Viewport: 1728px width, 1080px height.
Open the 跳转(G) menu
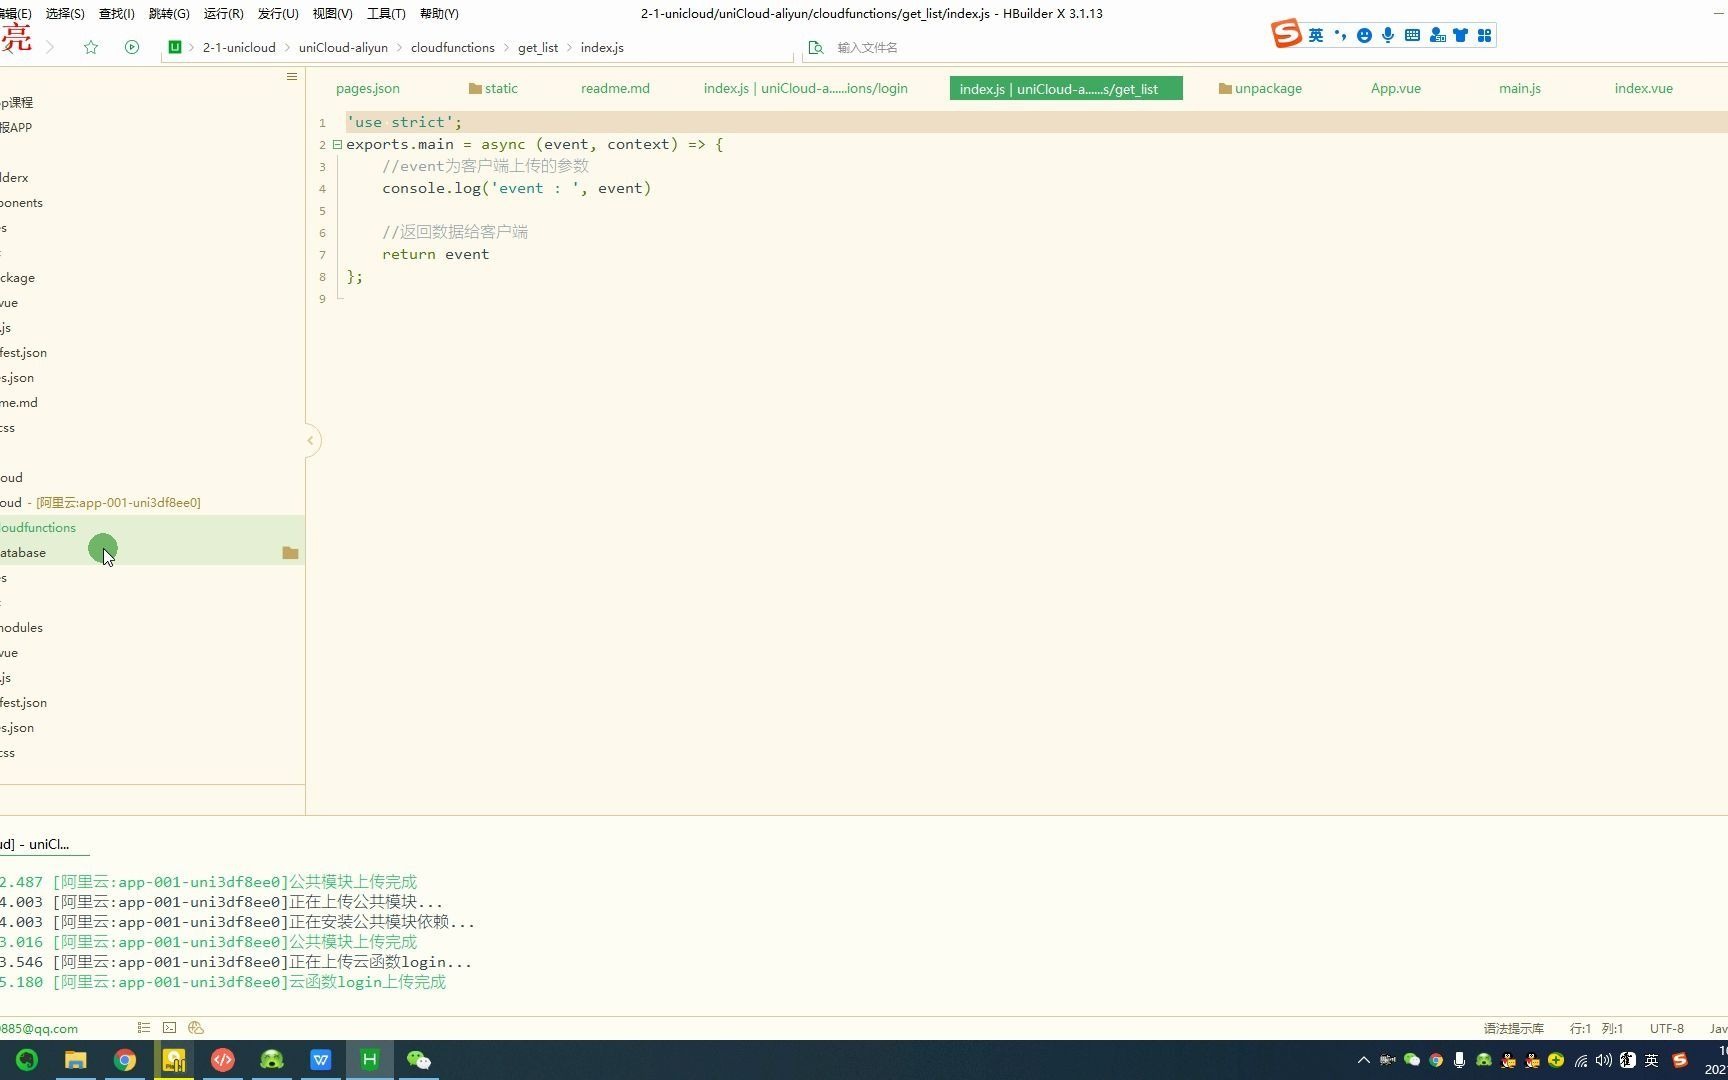(x=169, y=13)
